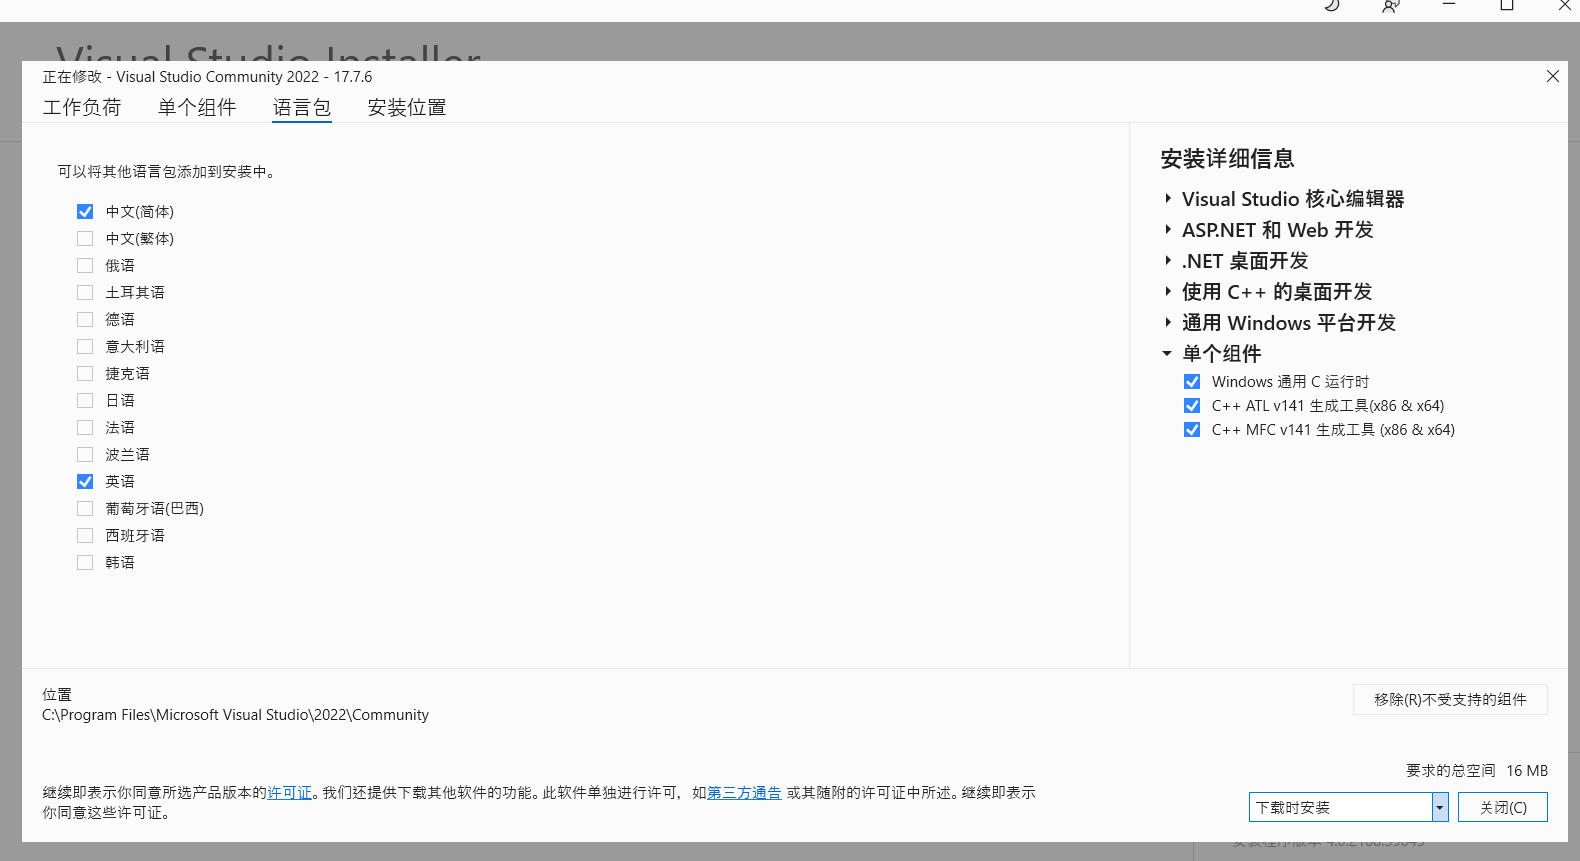Expand Visual Studio 核心编辑器 details
Screen dimensions: 1580x861
coord(1167,199)
